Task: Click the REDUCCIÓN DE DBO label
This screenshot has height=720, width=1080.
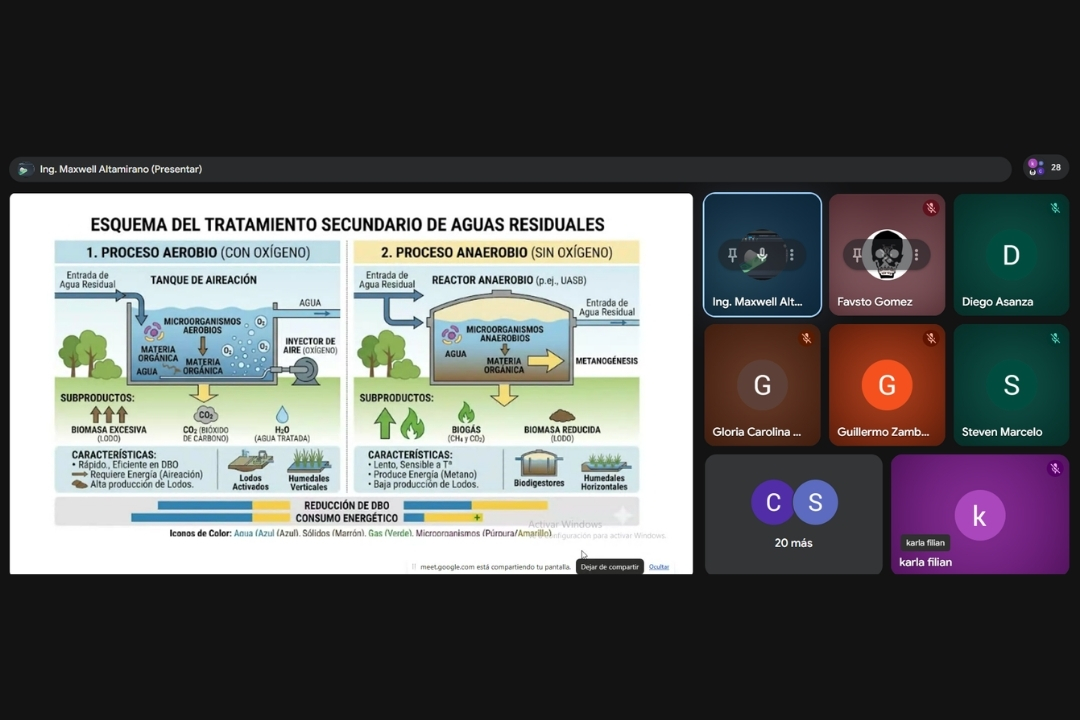Action: click(346, 506)
